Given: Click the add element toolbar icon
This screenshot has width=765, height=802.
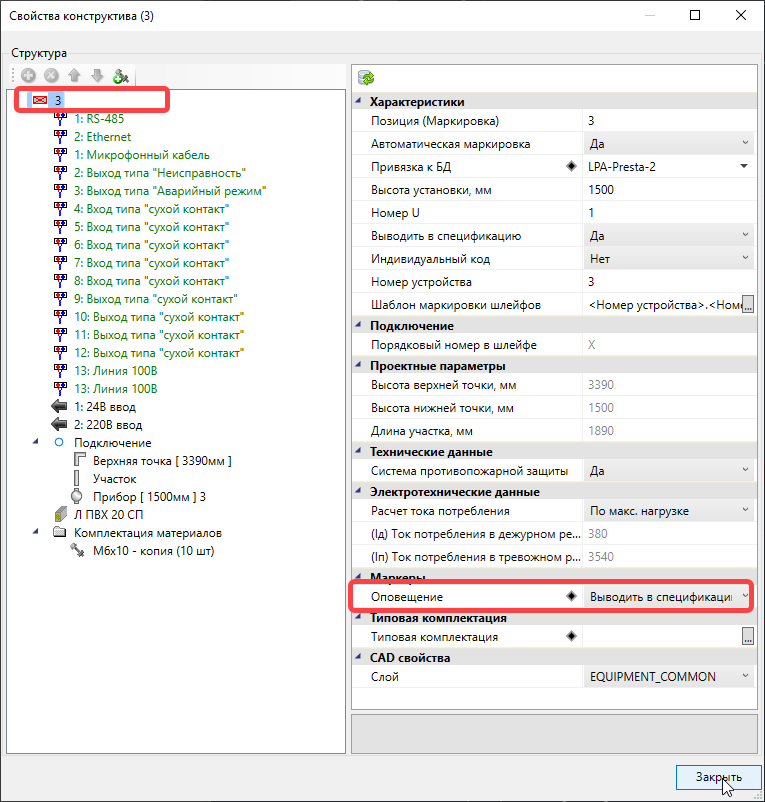Looking at the screenshot, I should coord(28,76).
